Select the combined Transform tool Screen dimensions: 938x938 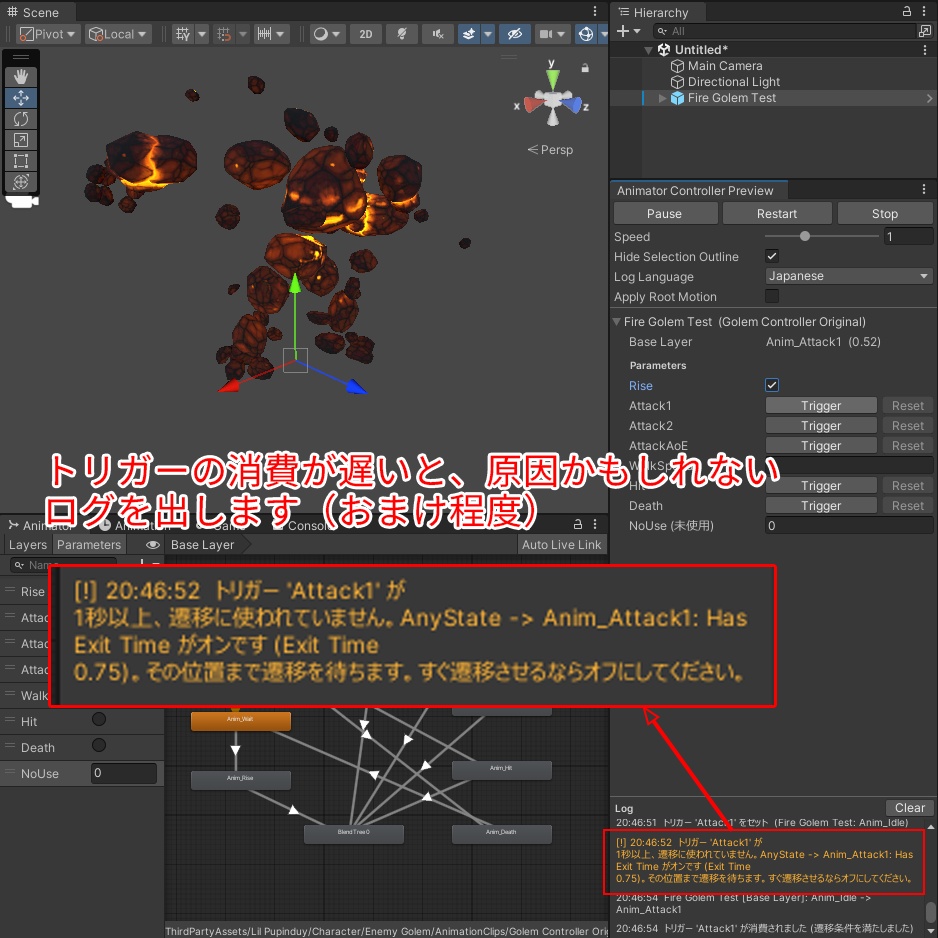(x=21, y=181)
